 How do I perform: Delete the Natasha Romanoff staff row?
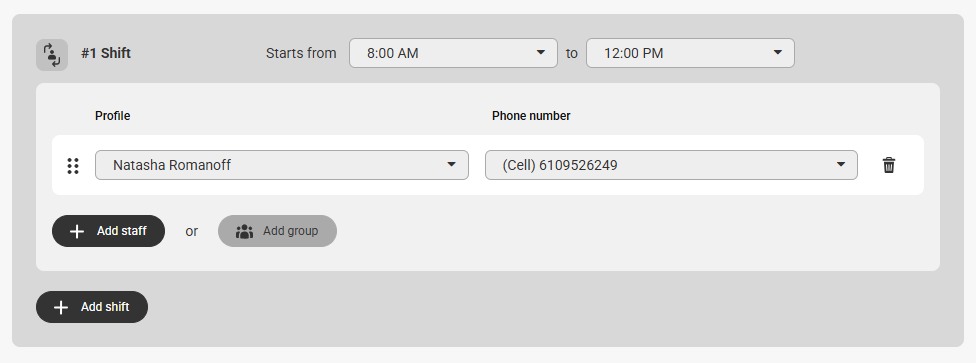[889, 165]
